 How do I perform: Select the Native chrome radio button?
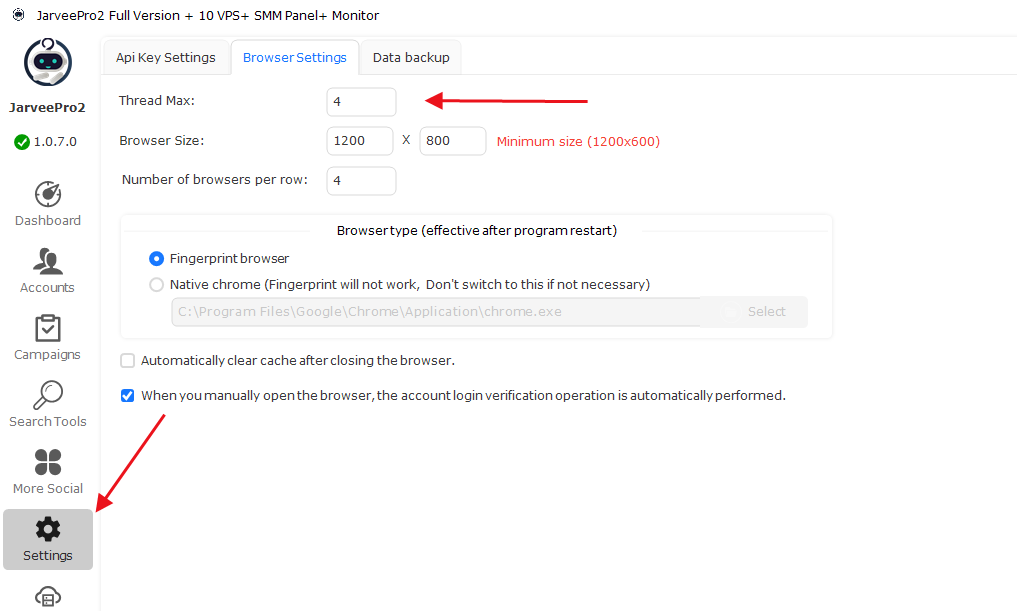pos(156,285)
